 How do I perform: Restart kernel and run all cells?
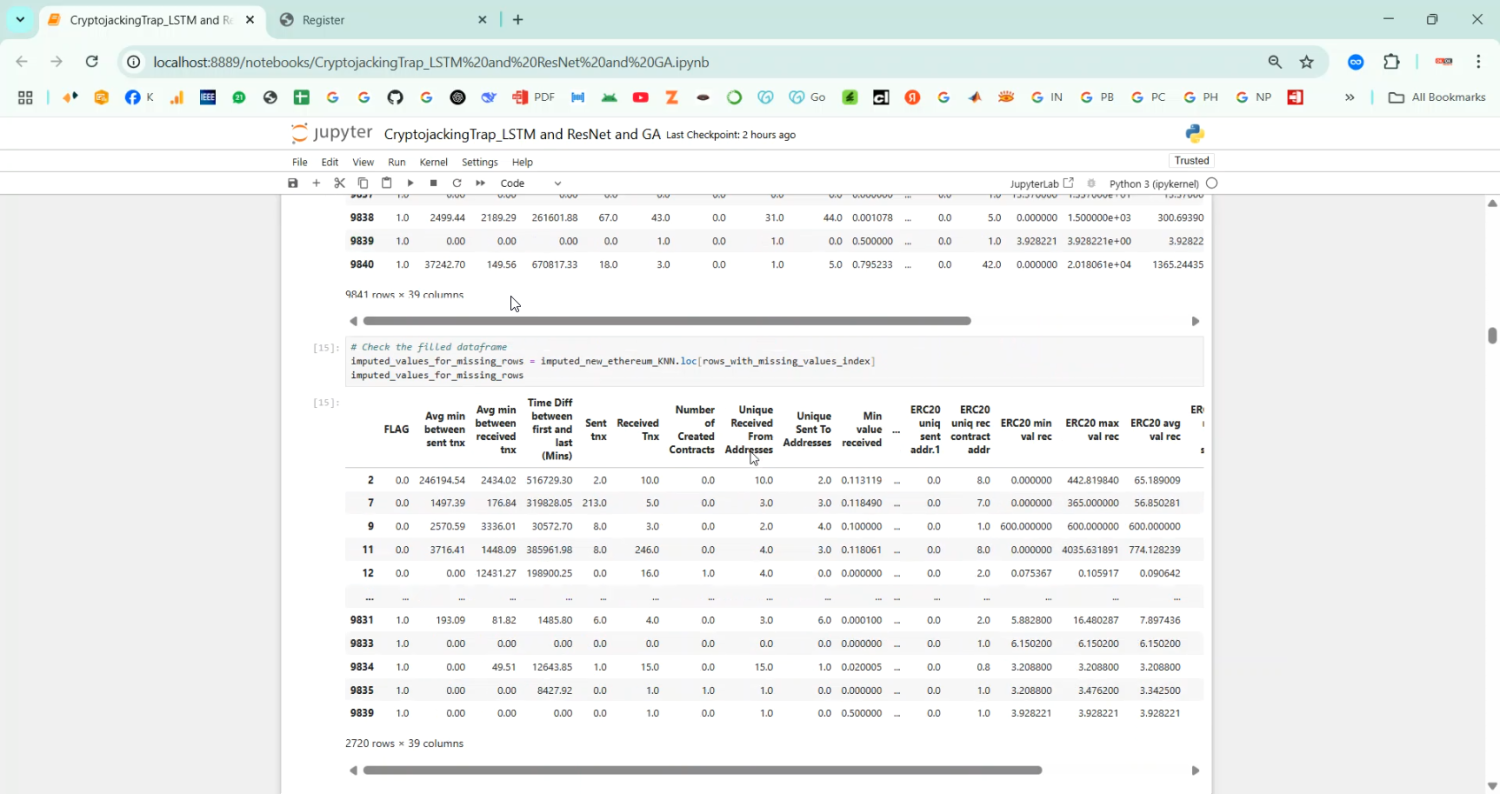(480, 183)
